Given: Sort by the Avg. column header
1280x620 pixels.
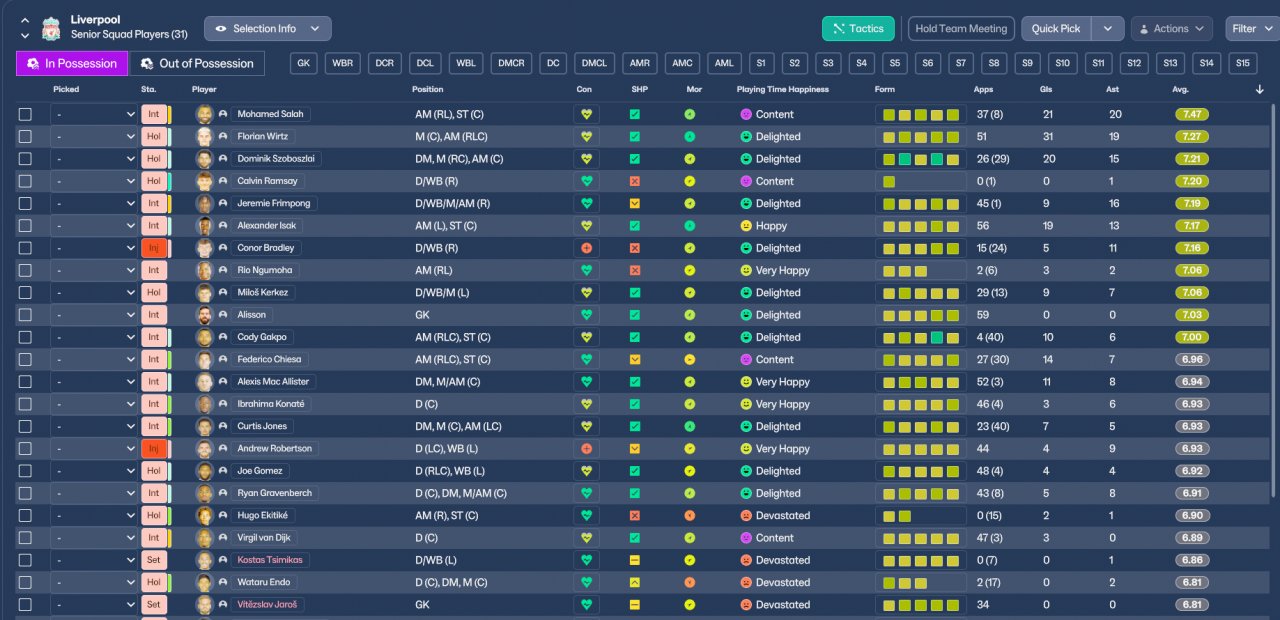Looking at the screenshot, I should (1181, 89).
